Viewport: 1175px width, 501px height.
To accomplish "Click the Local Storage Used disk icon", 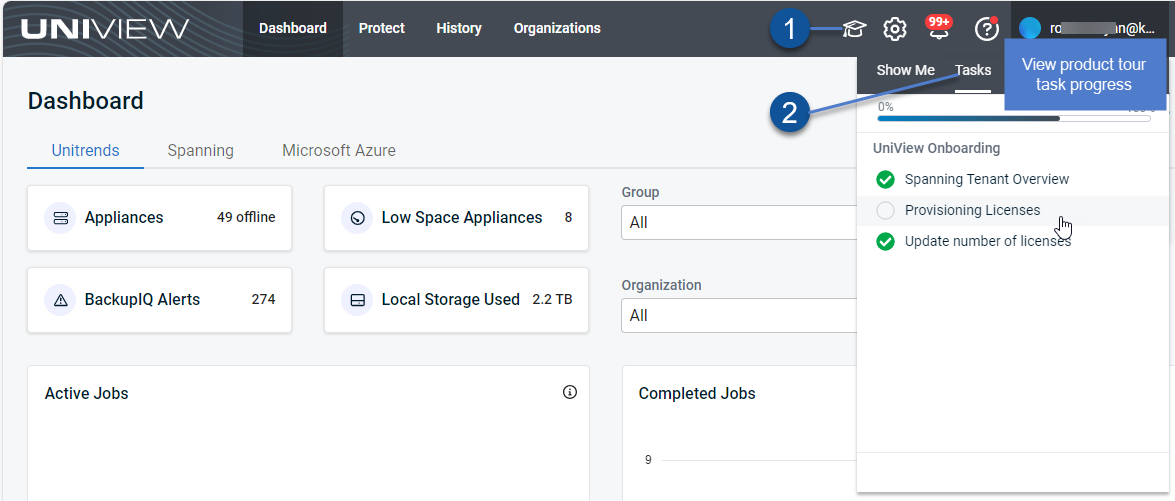I will point(357,300).
